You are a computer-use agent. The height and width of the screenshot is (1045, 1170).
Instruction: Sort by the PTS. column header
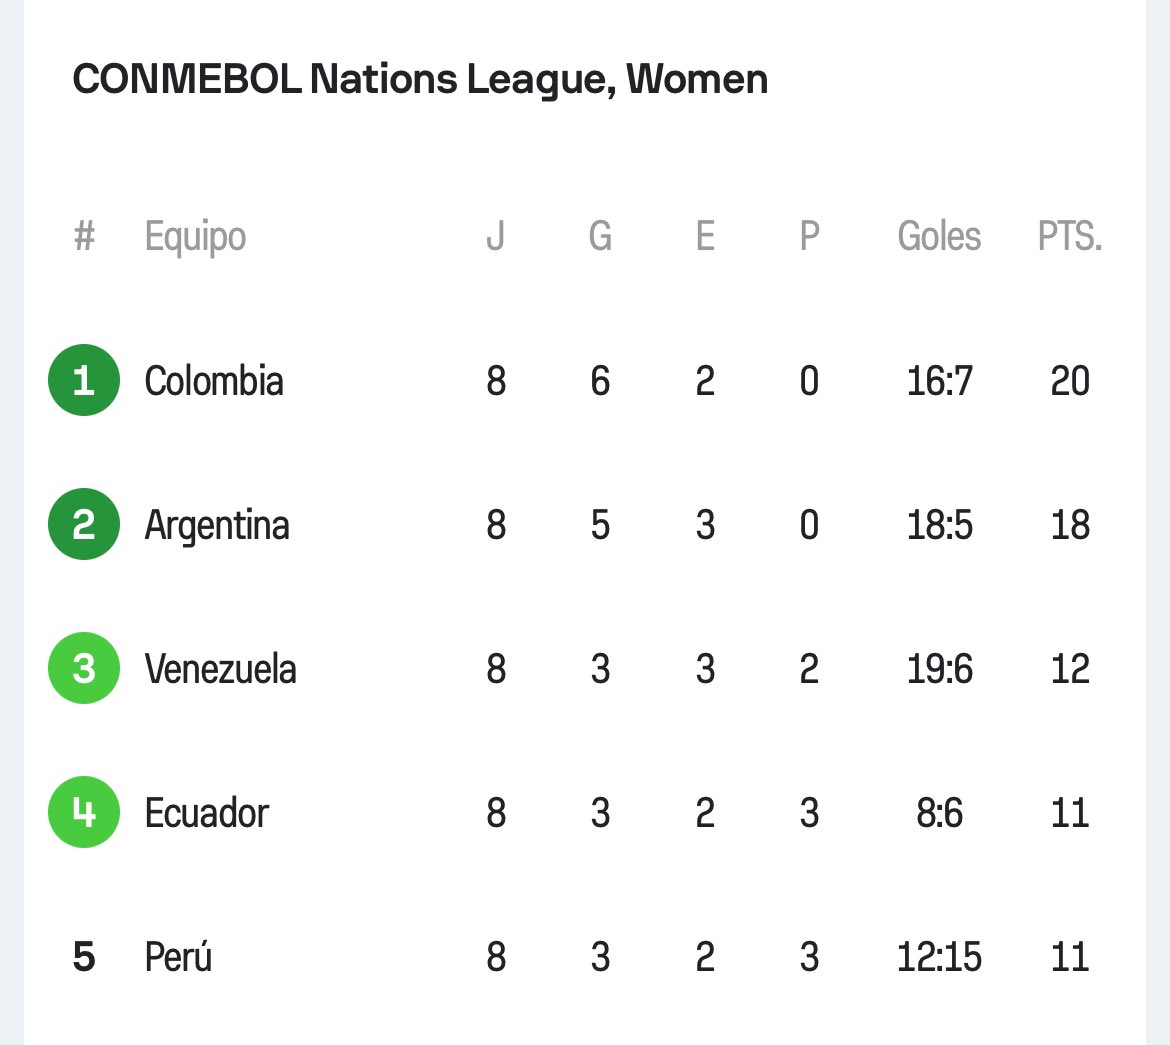pyautogui.click(x=1069, y=237)
